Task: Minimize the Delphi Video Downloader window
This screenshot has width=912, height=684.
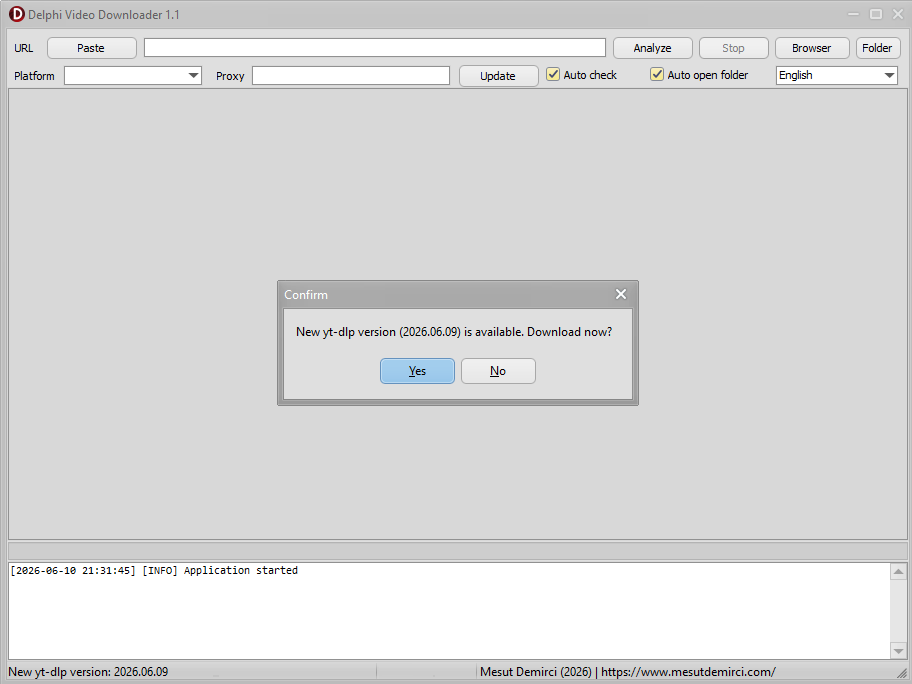Action: (853, 14)
